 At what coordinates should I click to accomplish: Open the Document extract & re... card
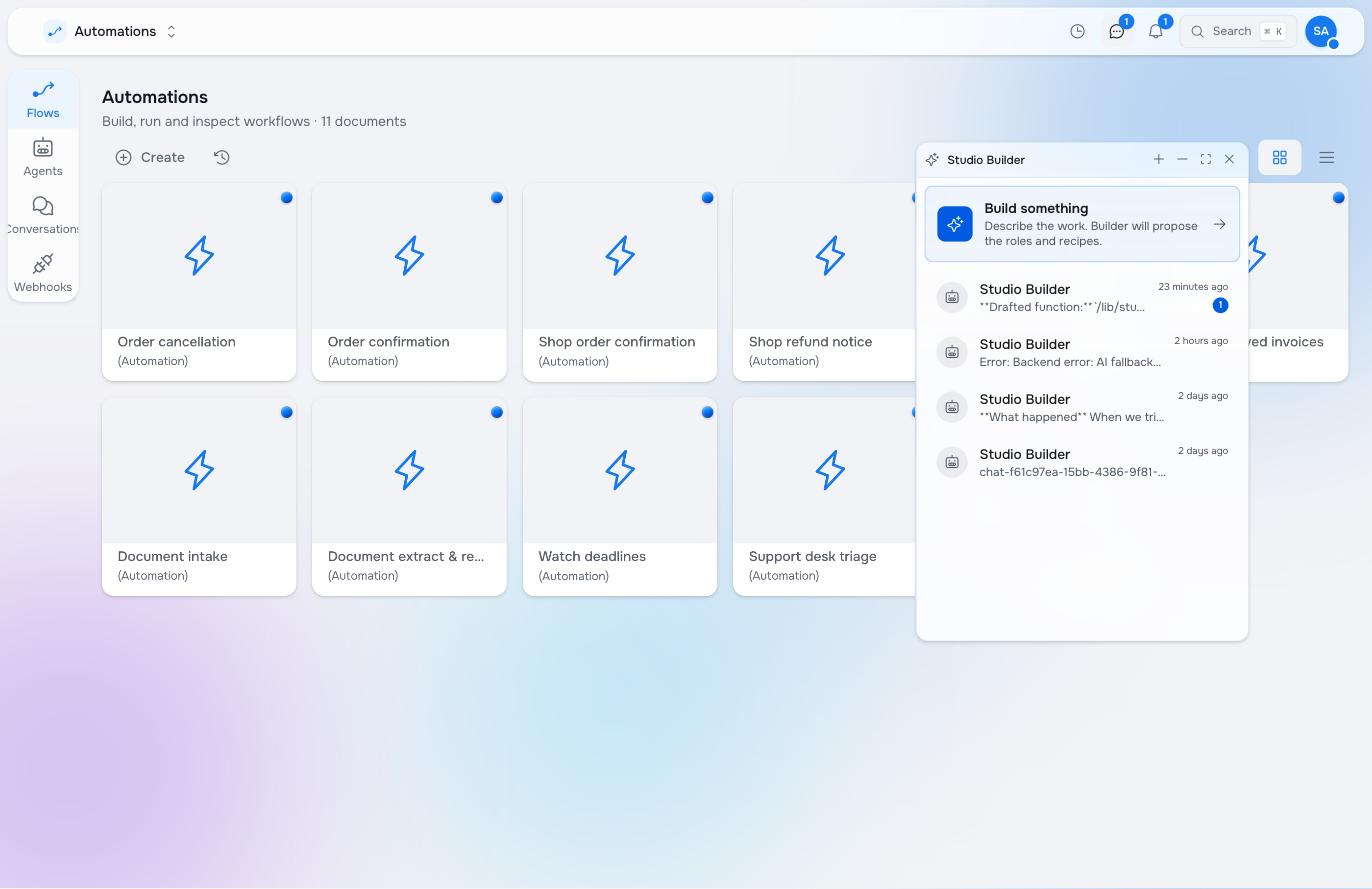coord(409,497)
